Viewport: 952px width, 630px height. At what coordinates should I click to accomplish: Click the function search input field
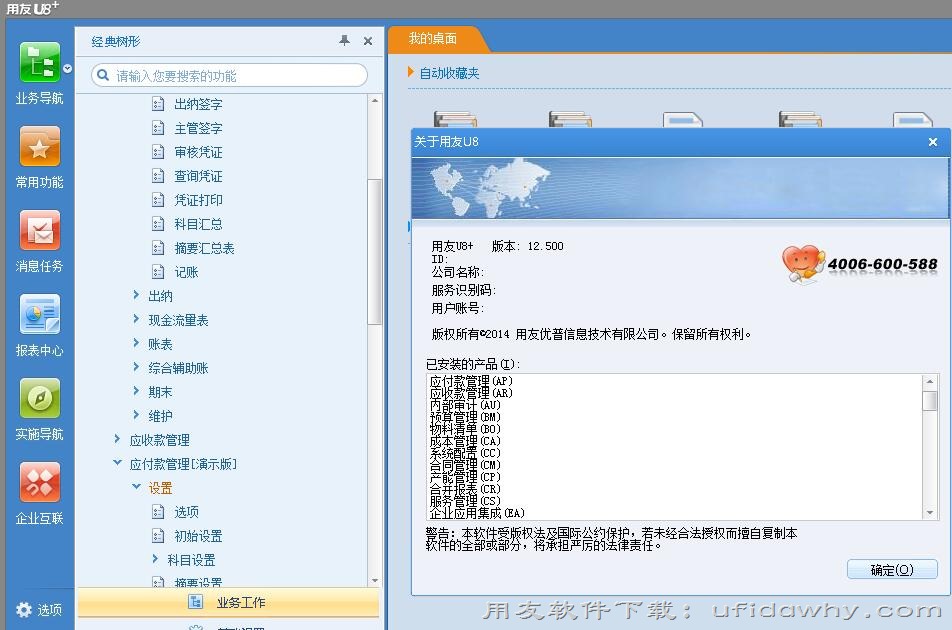point(238,76)
